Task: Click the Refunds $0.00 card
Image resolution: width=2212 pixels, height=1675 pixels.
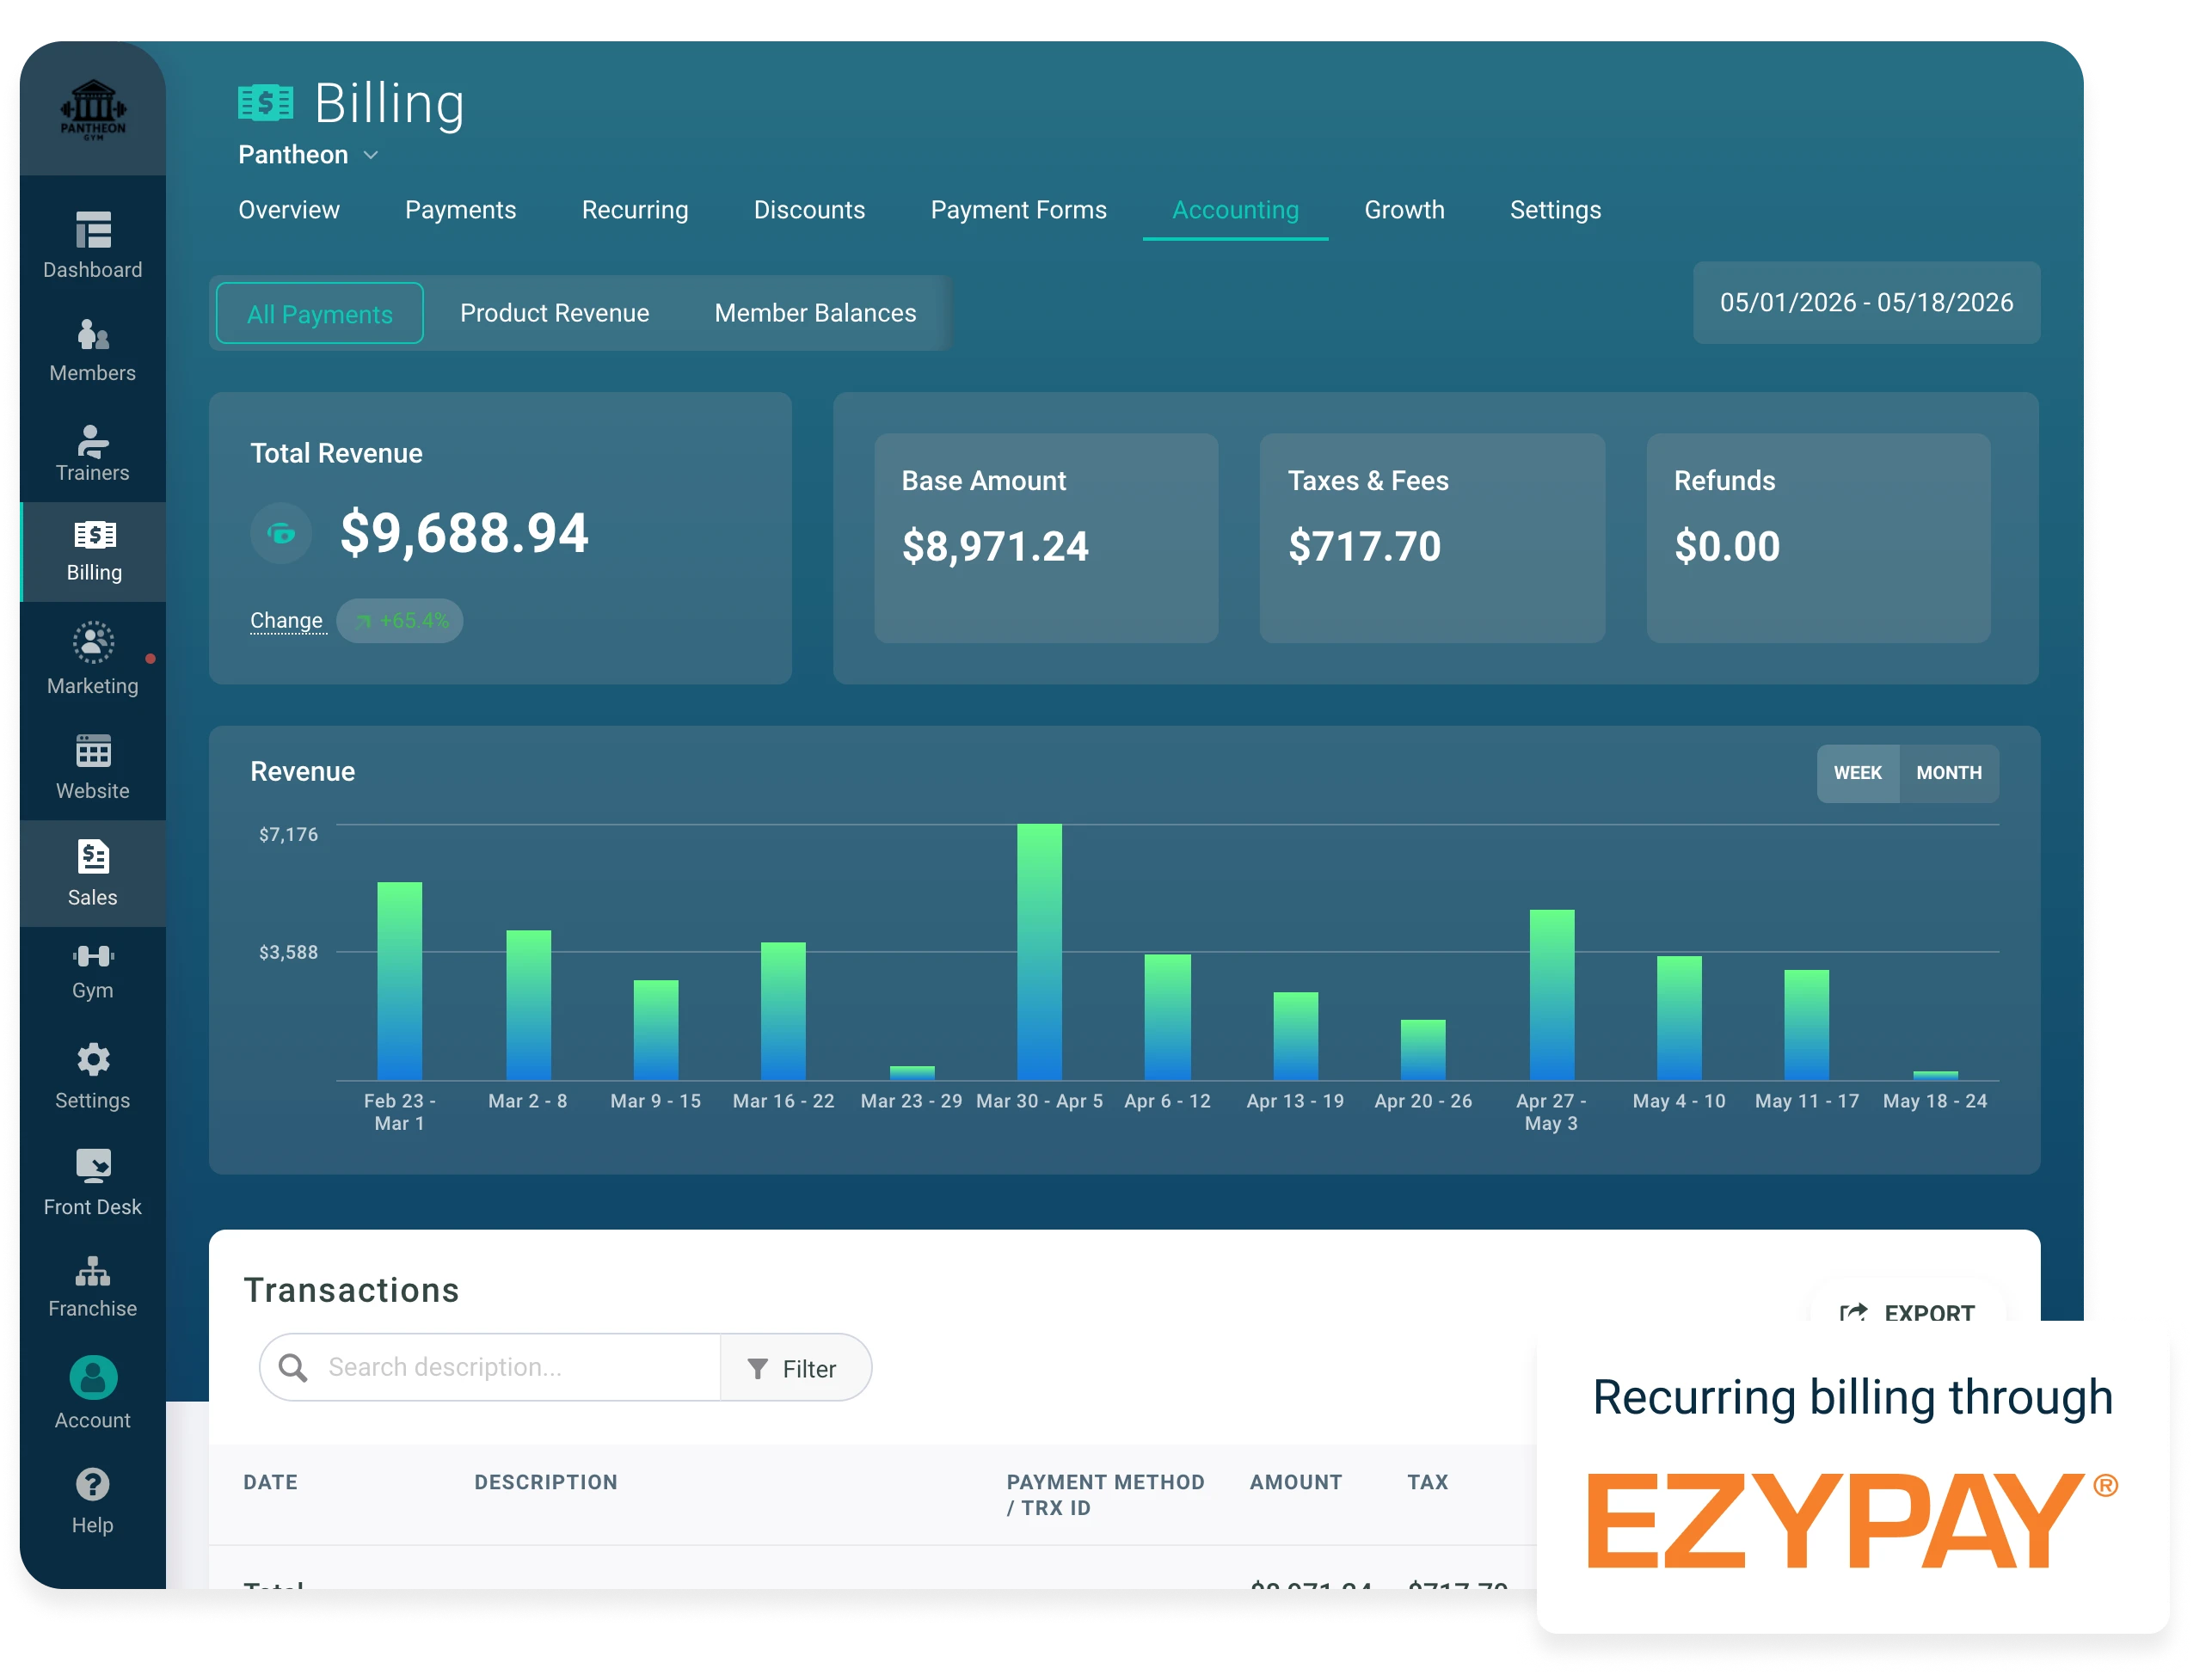Action: coord(1819,538)
